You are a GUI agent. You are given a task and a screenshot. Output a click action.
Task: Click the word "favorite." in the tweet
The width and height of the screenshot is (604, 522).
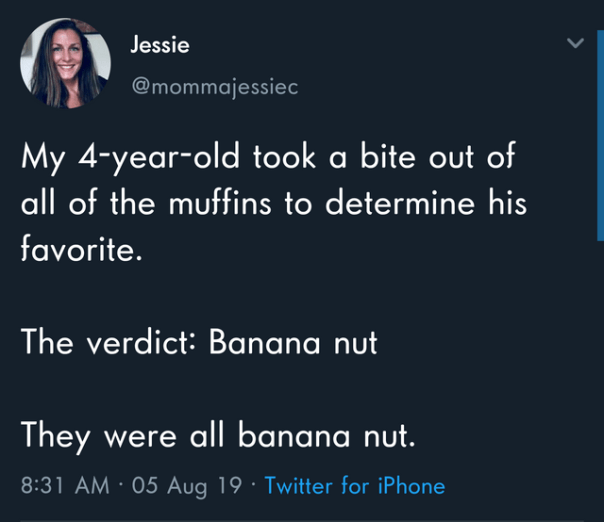[x=81, y=251]
